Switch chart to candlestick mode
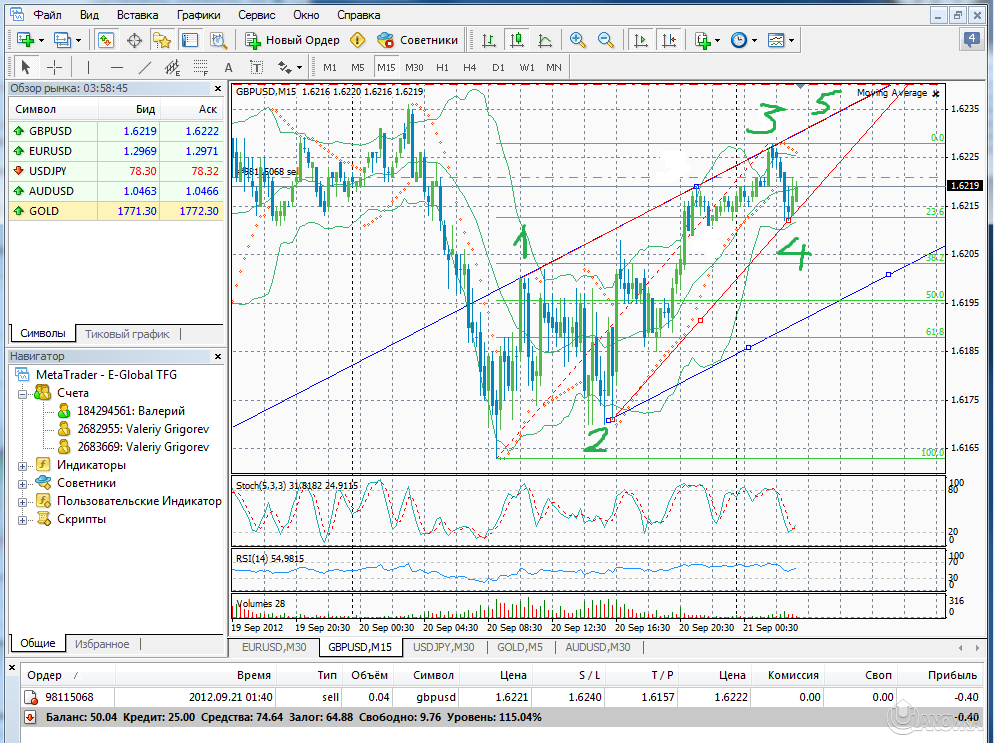The image size is (994, 743). click(x=516, y=40)
